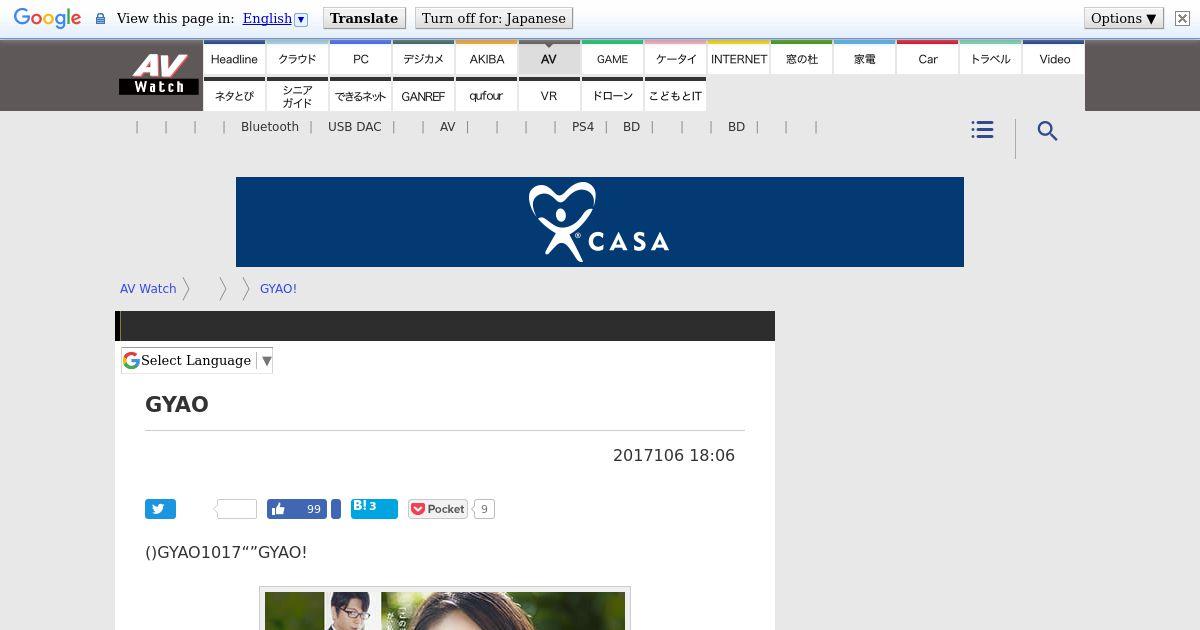Open site search magnifier icon
The height and width of the screenshot is (630, 1200).
coord(1047,131)
